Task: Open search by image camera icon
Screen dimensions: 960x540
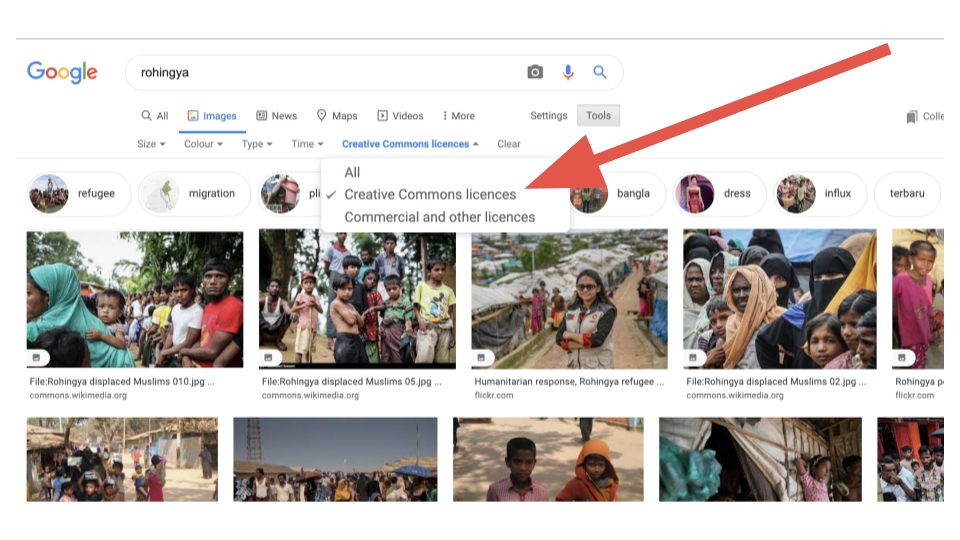Action: [535, 72]
